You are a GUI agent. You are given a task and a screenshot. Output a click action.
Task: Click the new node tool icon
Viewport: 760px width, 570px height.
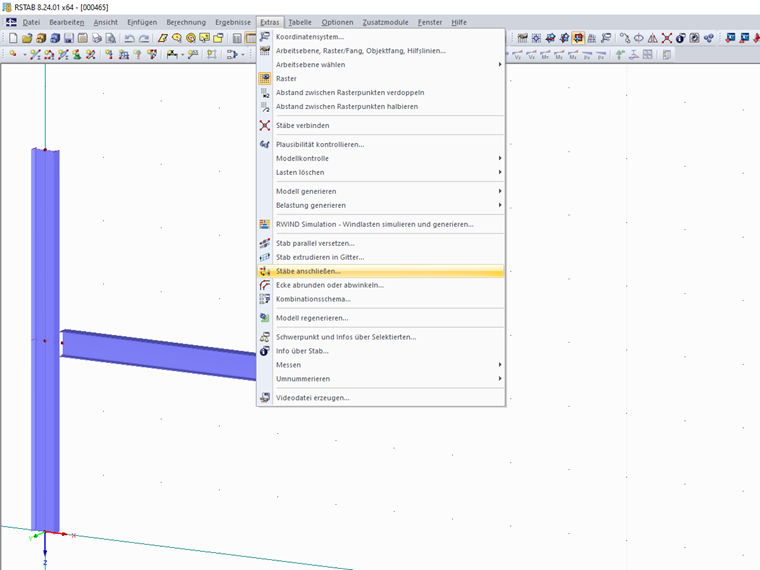[13, 54]
